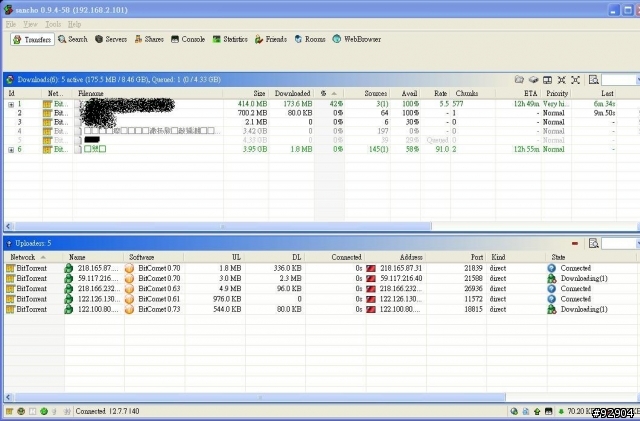Sort uploaders by Network column
This screenshot has width=640, height=421.
coord(33,257)
